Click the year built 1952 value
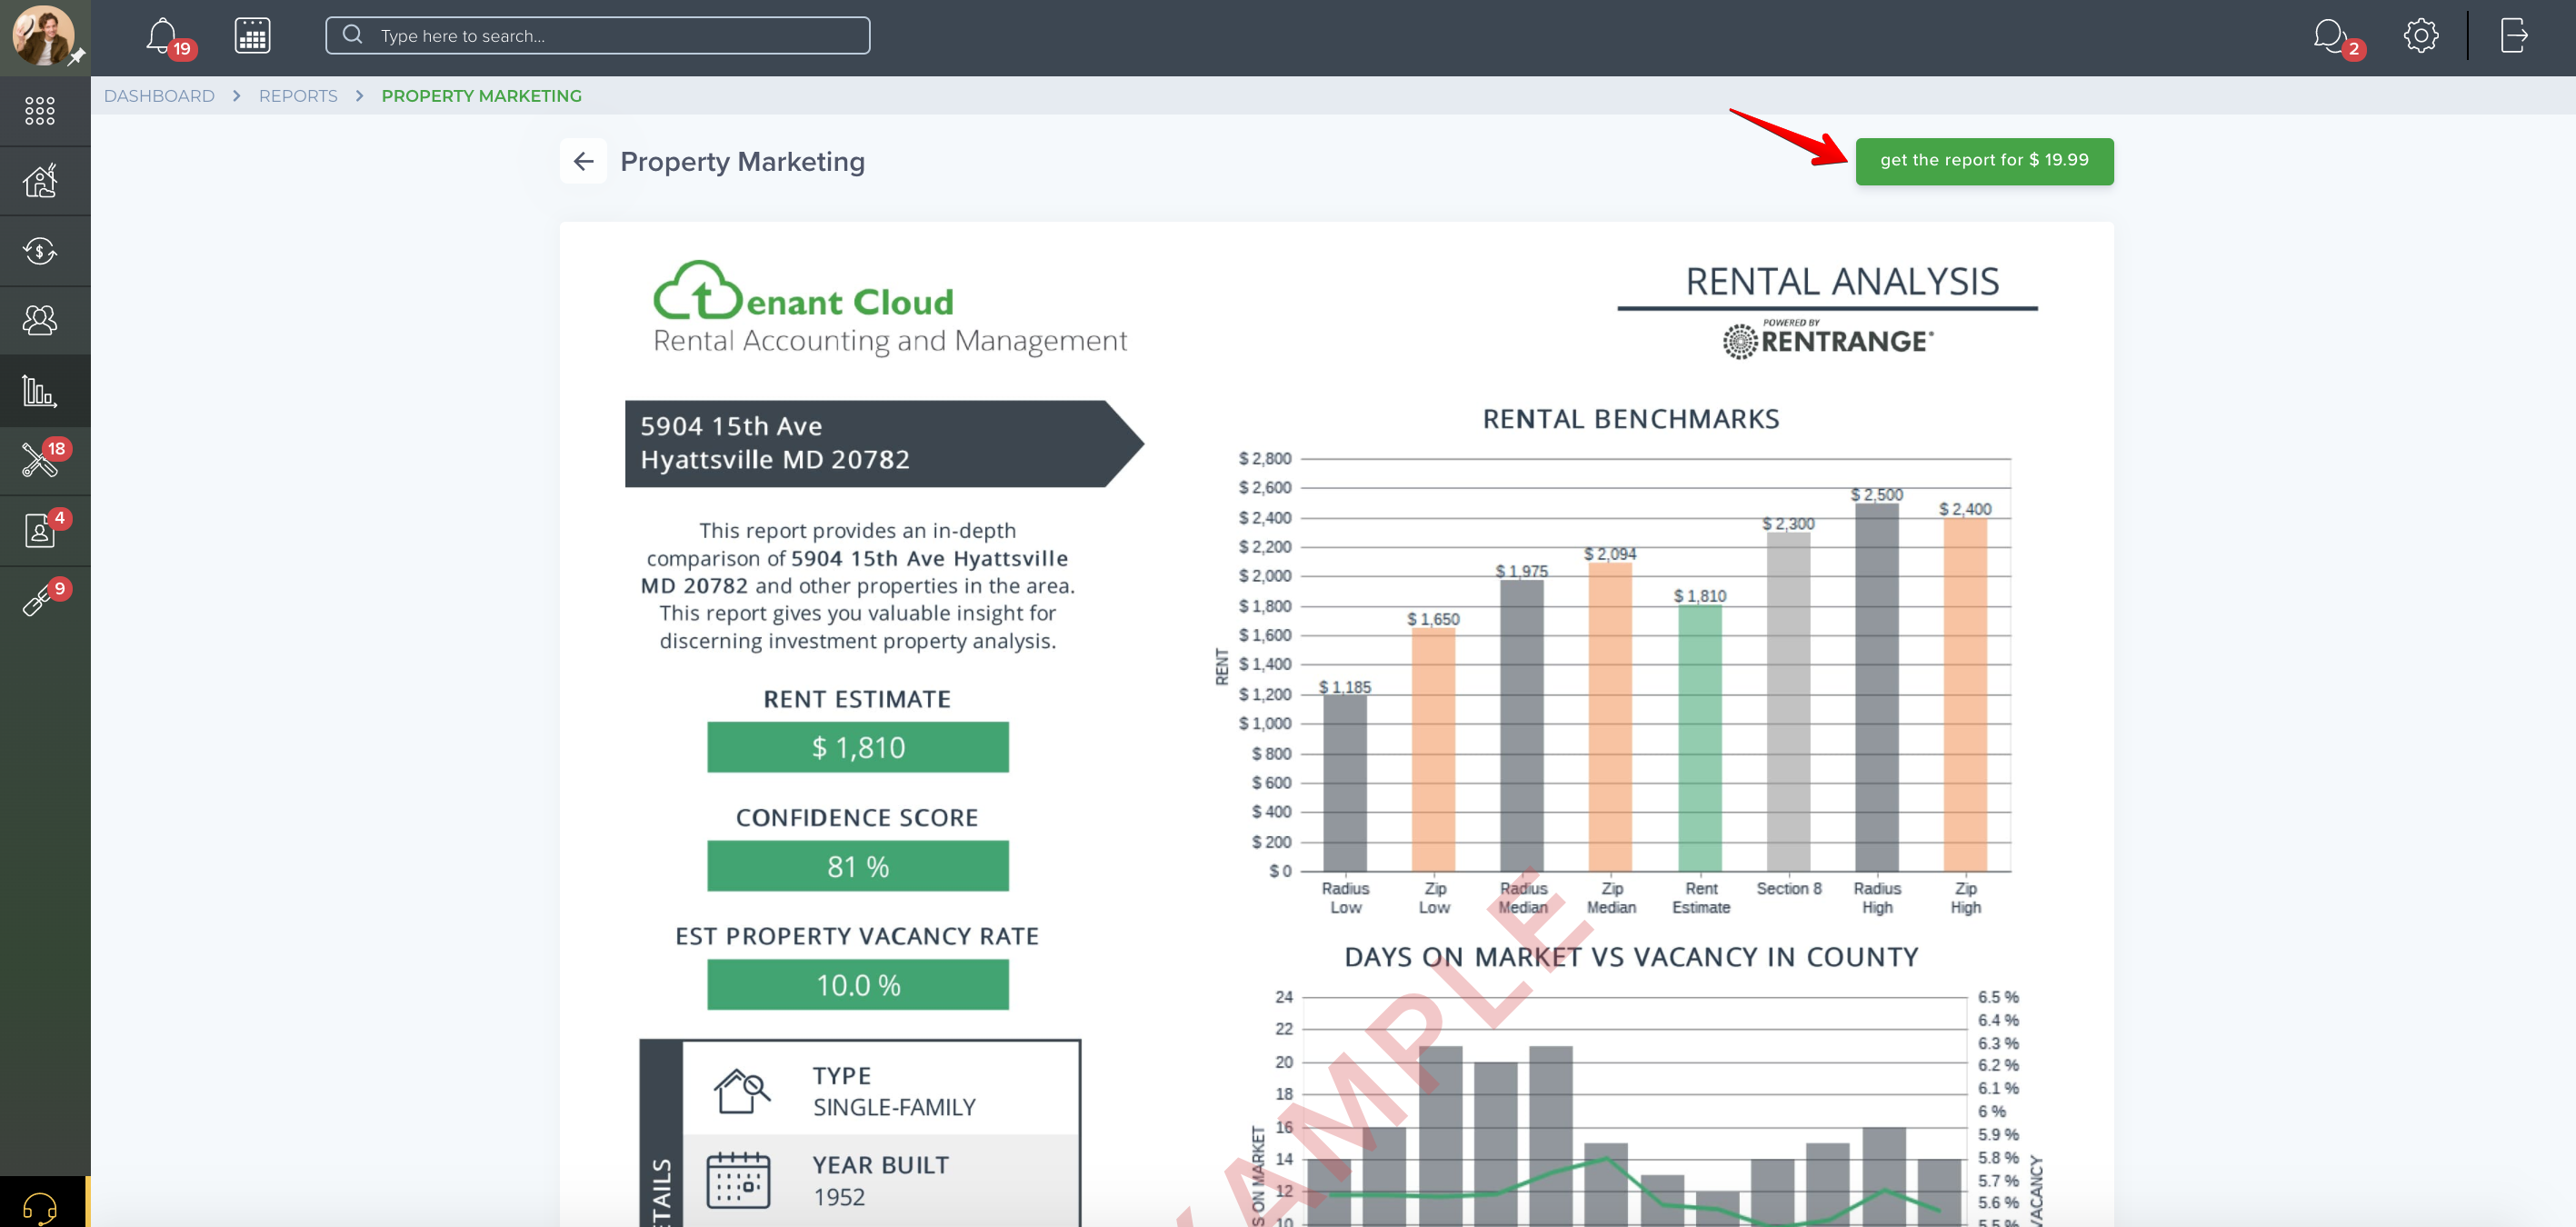The width and height of the screenshot is (2576, 1227). click(839, 1197)
